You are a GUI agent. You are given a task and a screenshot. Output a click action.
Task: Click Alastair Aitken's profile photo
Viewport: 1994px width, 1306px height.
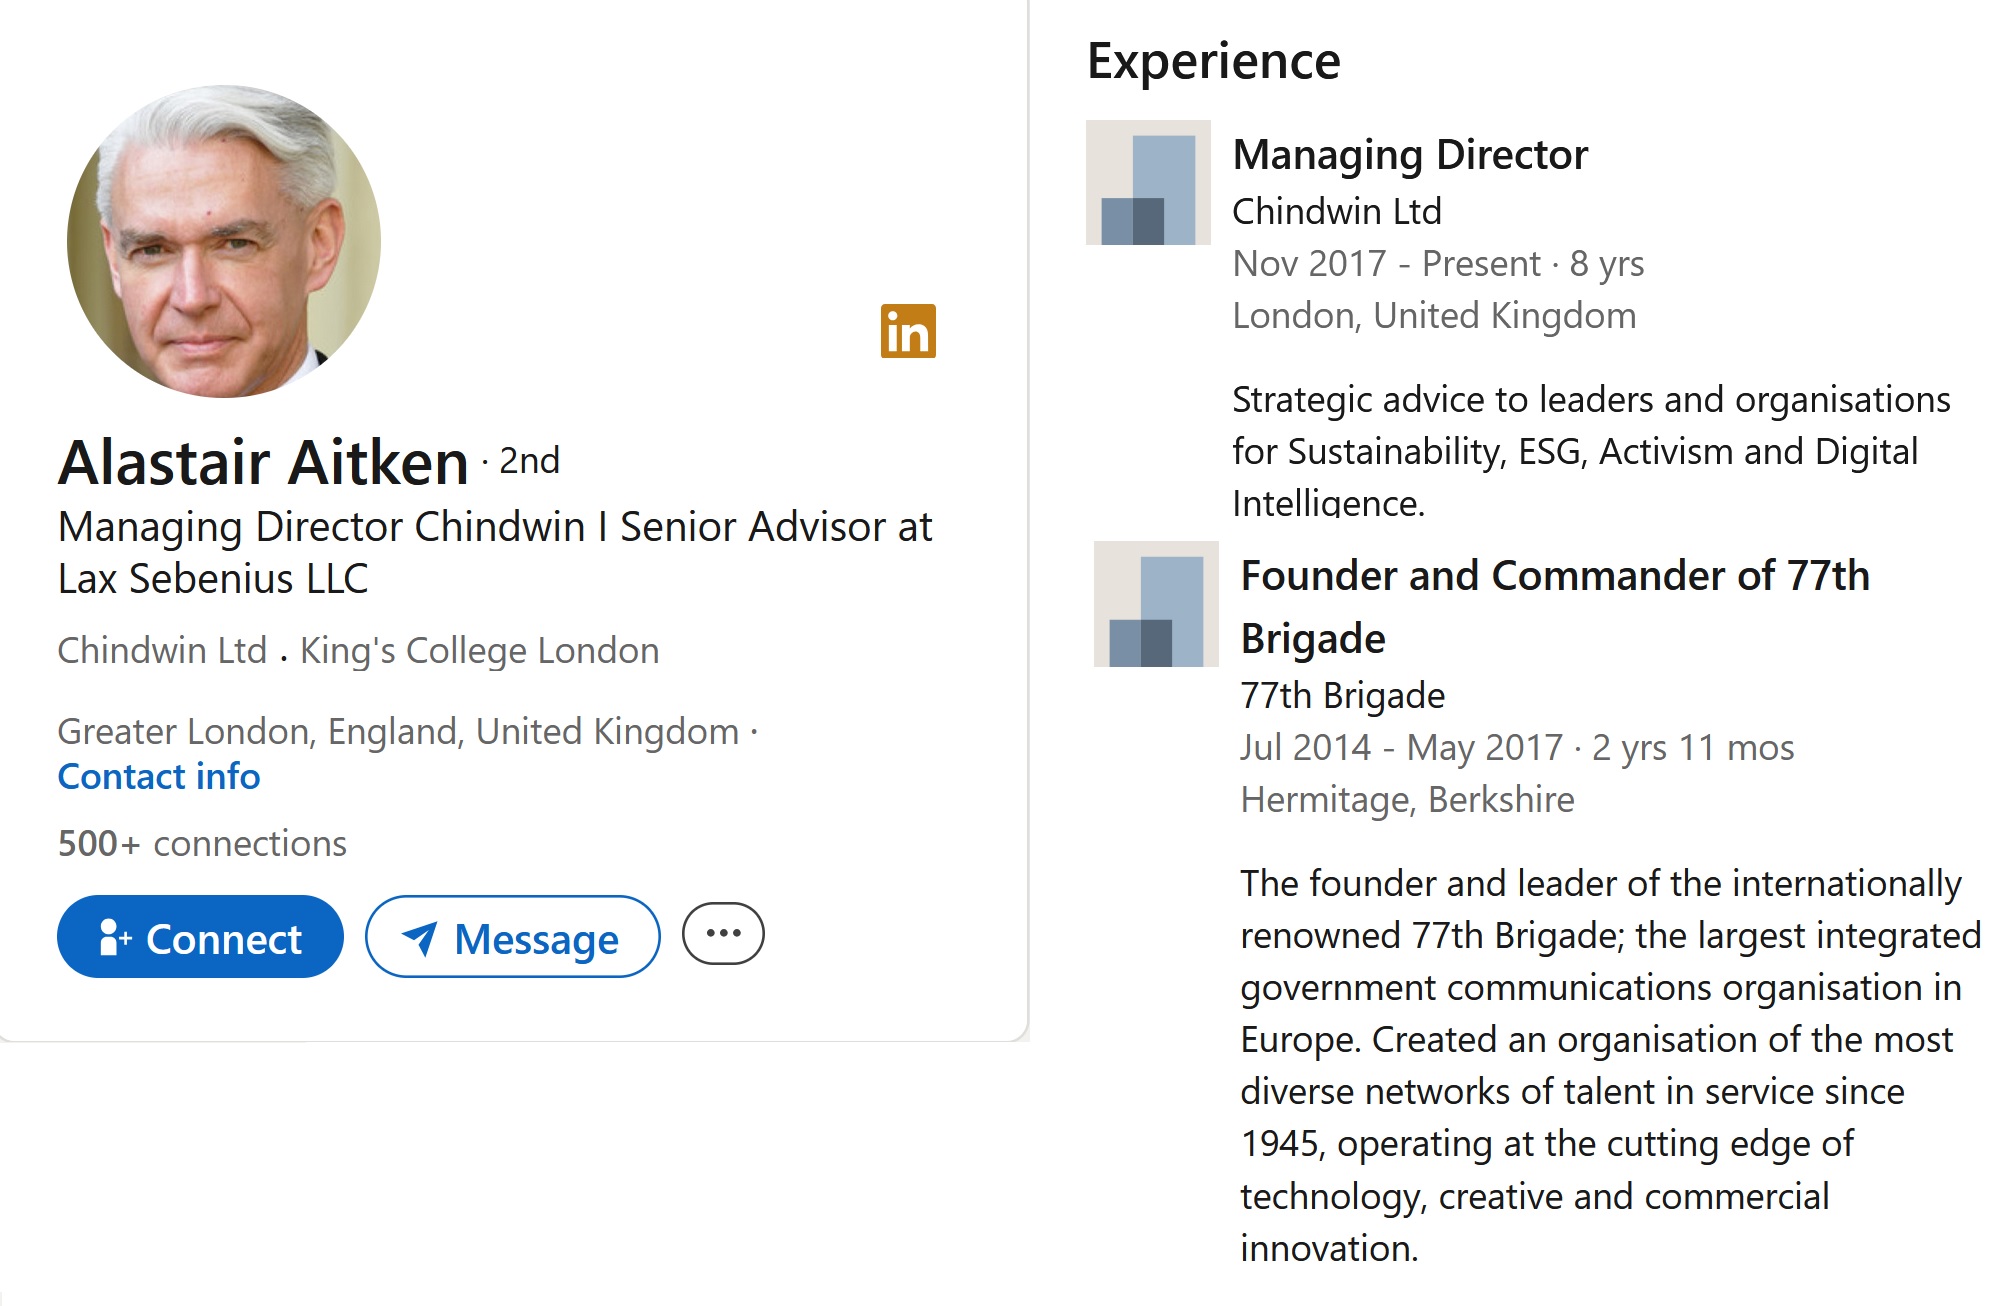point(224,241)
